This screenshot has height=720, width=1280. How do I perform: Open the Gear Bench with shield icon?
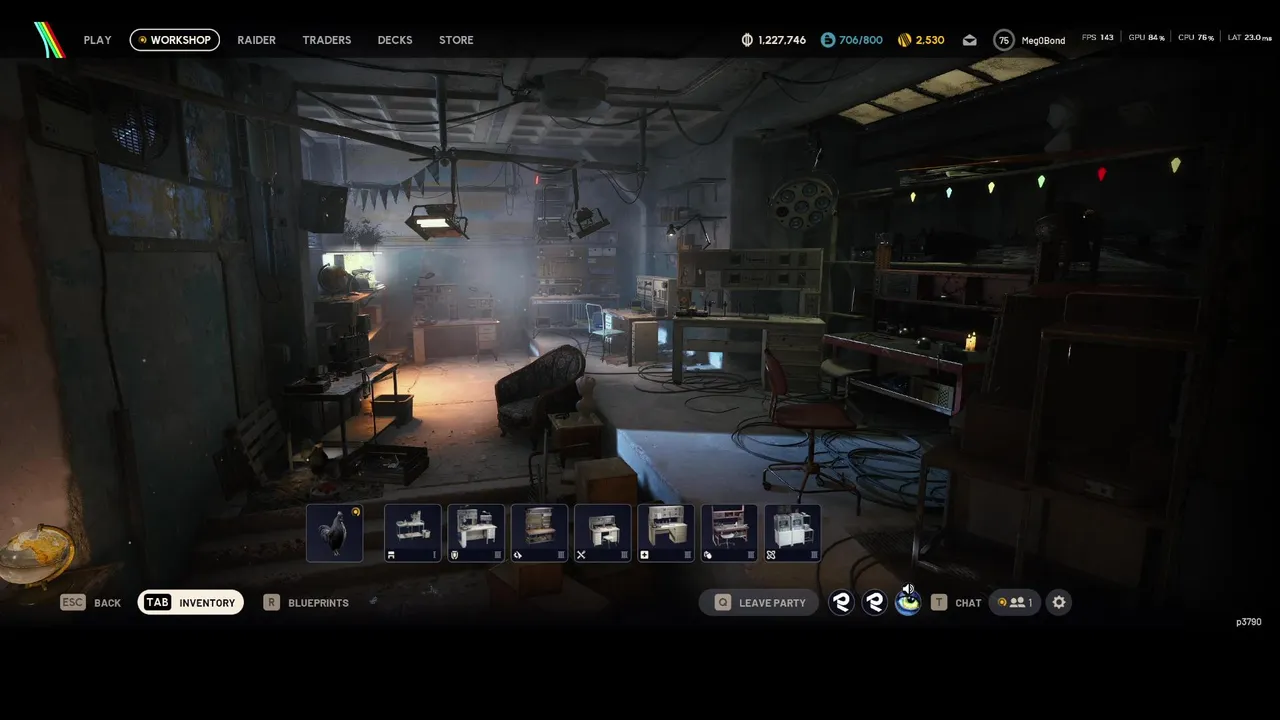pyautogui.click(x=476, y=533)
